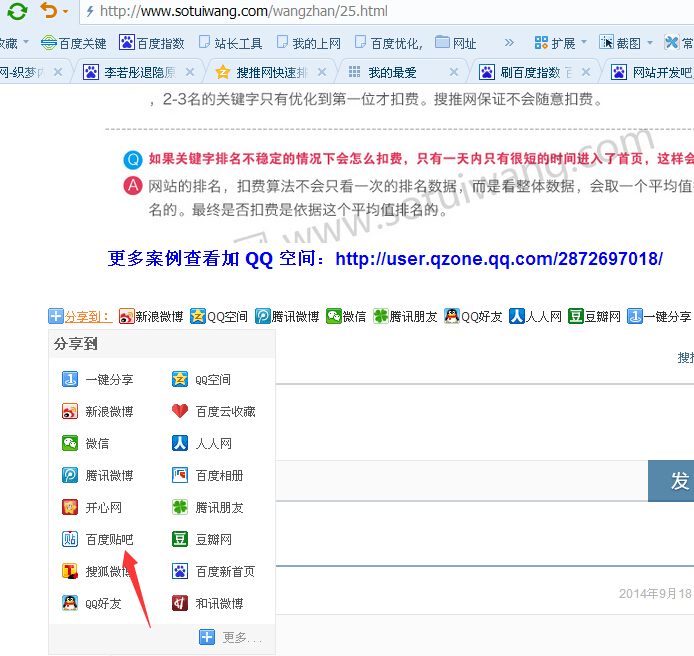694x656 pixels.
Task: Select 百度相册 in share popup
Action: 208,475
